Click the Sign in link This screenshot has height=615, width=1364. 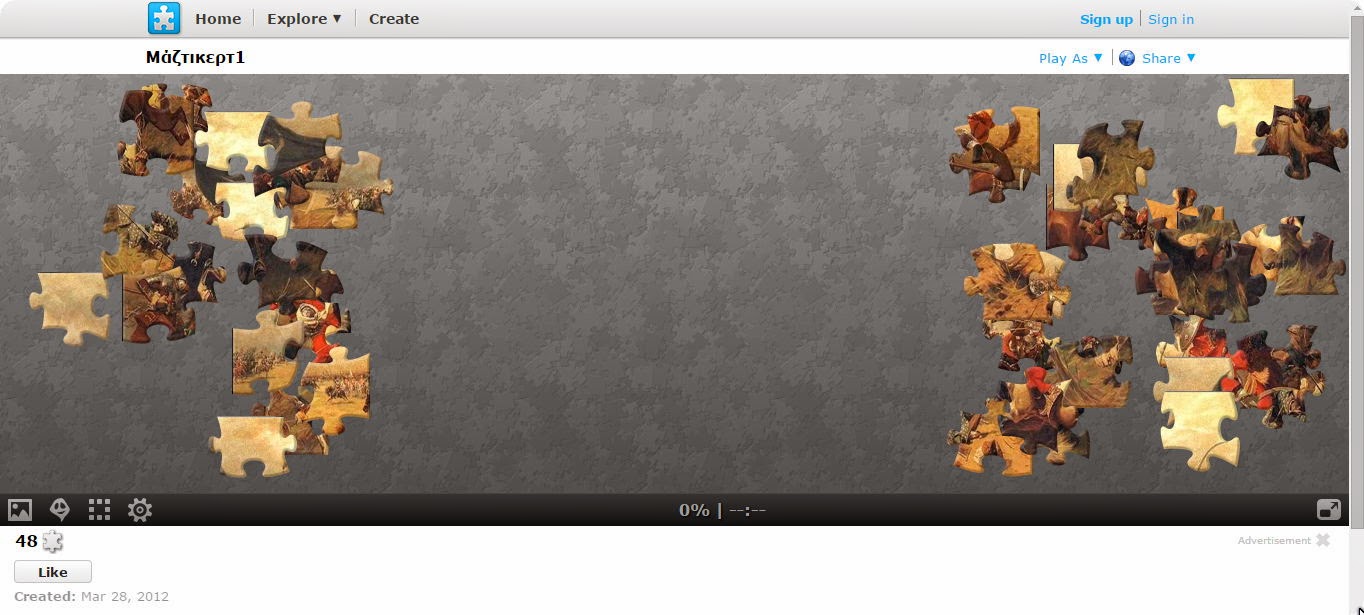1171,19
